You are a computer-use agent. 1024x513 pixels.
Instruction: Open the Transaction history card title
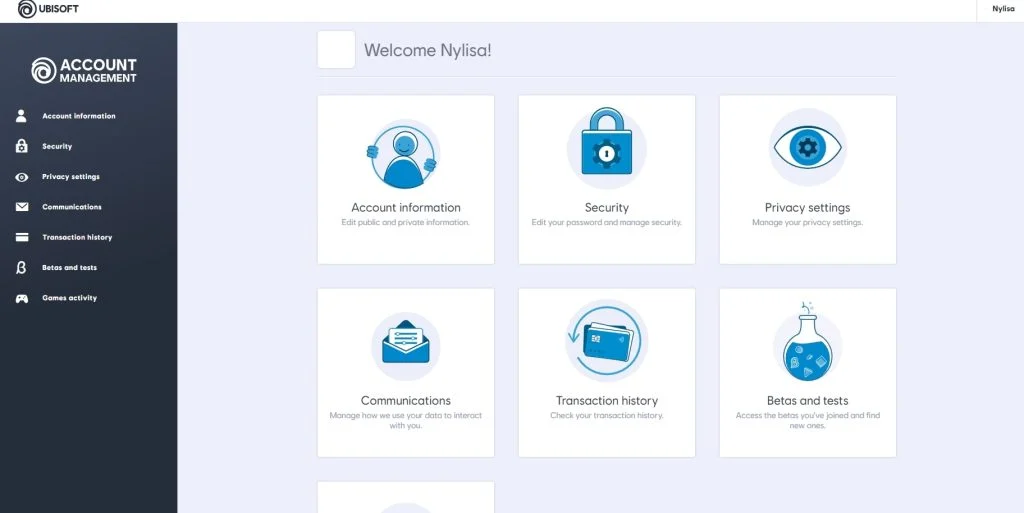[x=607, y=401]
